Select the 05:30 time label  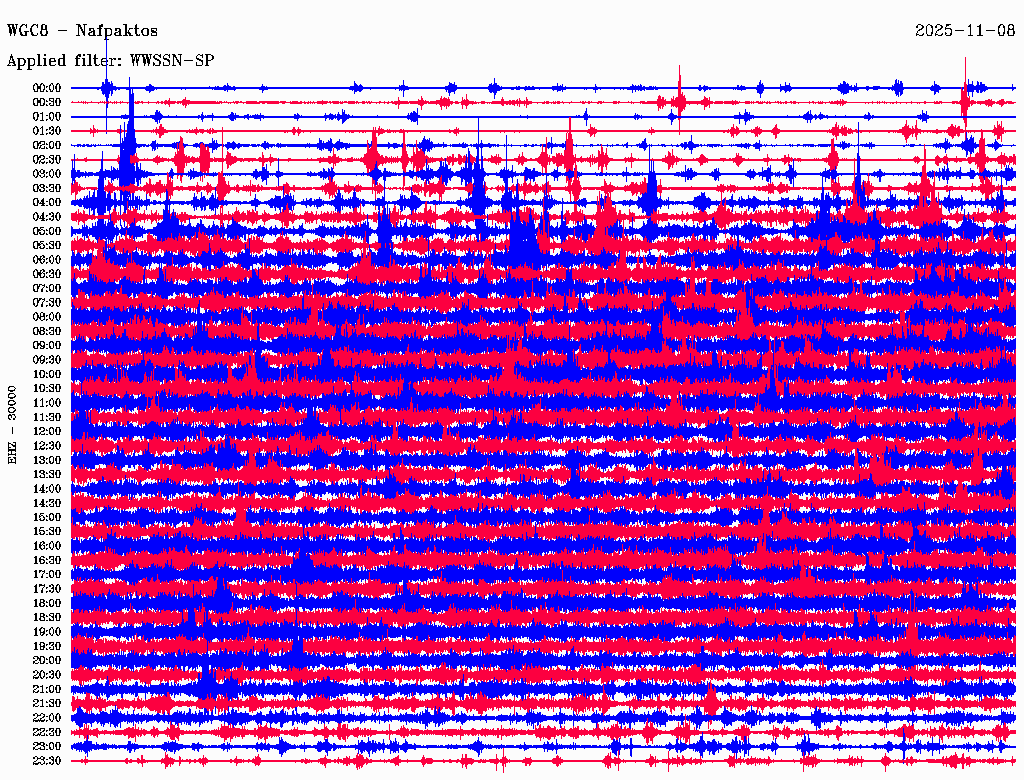pyautogui.click(x=47, y=246)
